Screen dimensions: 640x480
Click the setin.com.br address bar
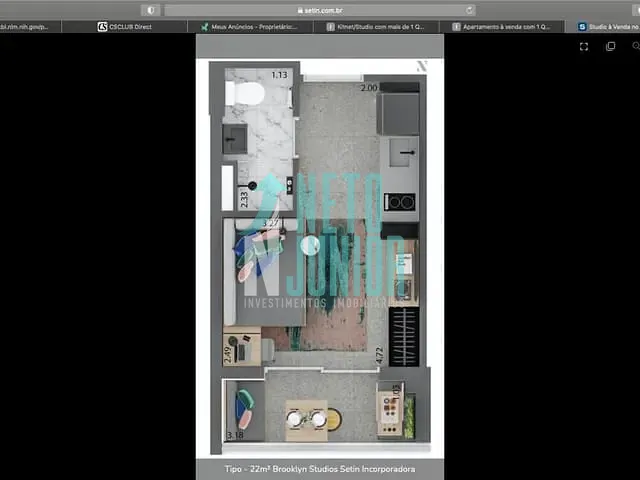[x=320, y=10]
